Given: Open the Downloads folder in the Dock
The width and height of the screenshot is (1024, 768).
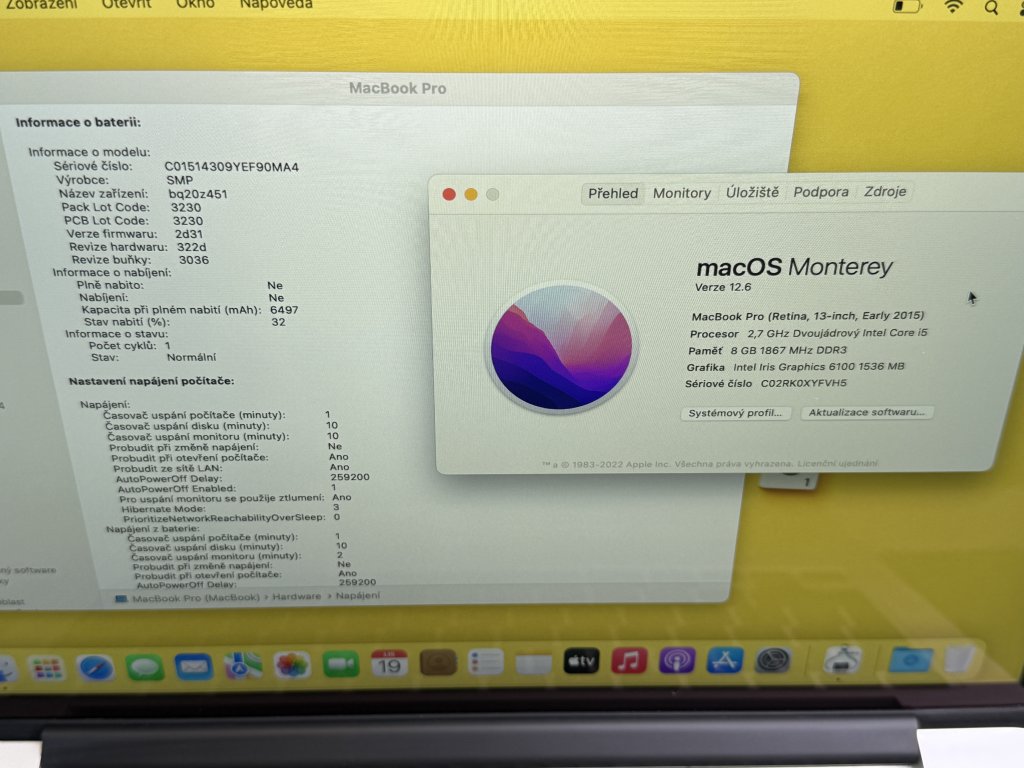Looking at the screenshot, I should (911, 660).
